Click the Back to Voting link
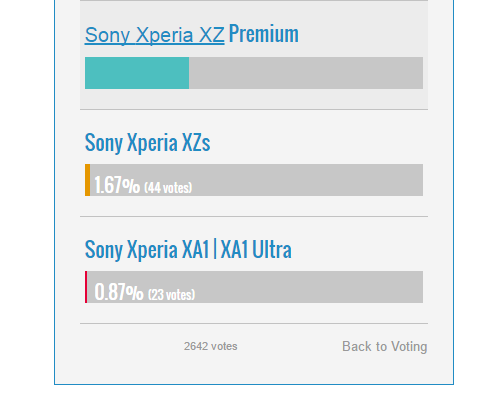The image size is (498, 403). coord(384,346)
